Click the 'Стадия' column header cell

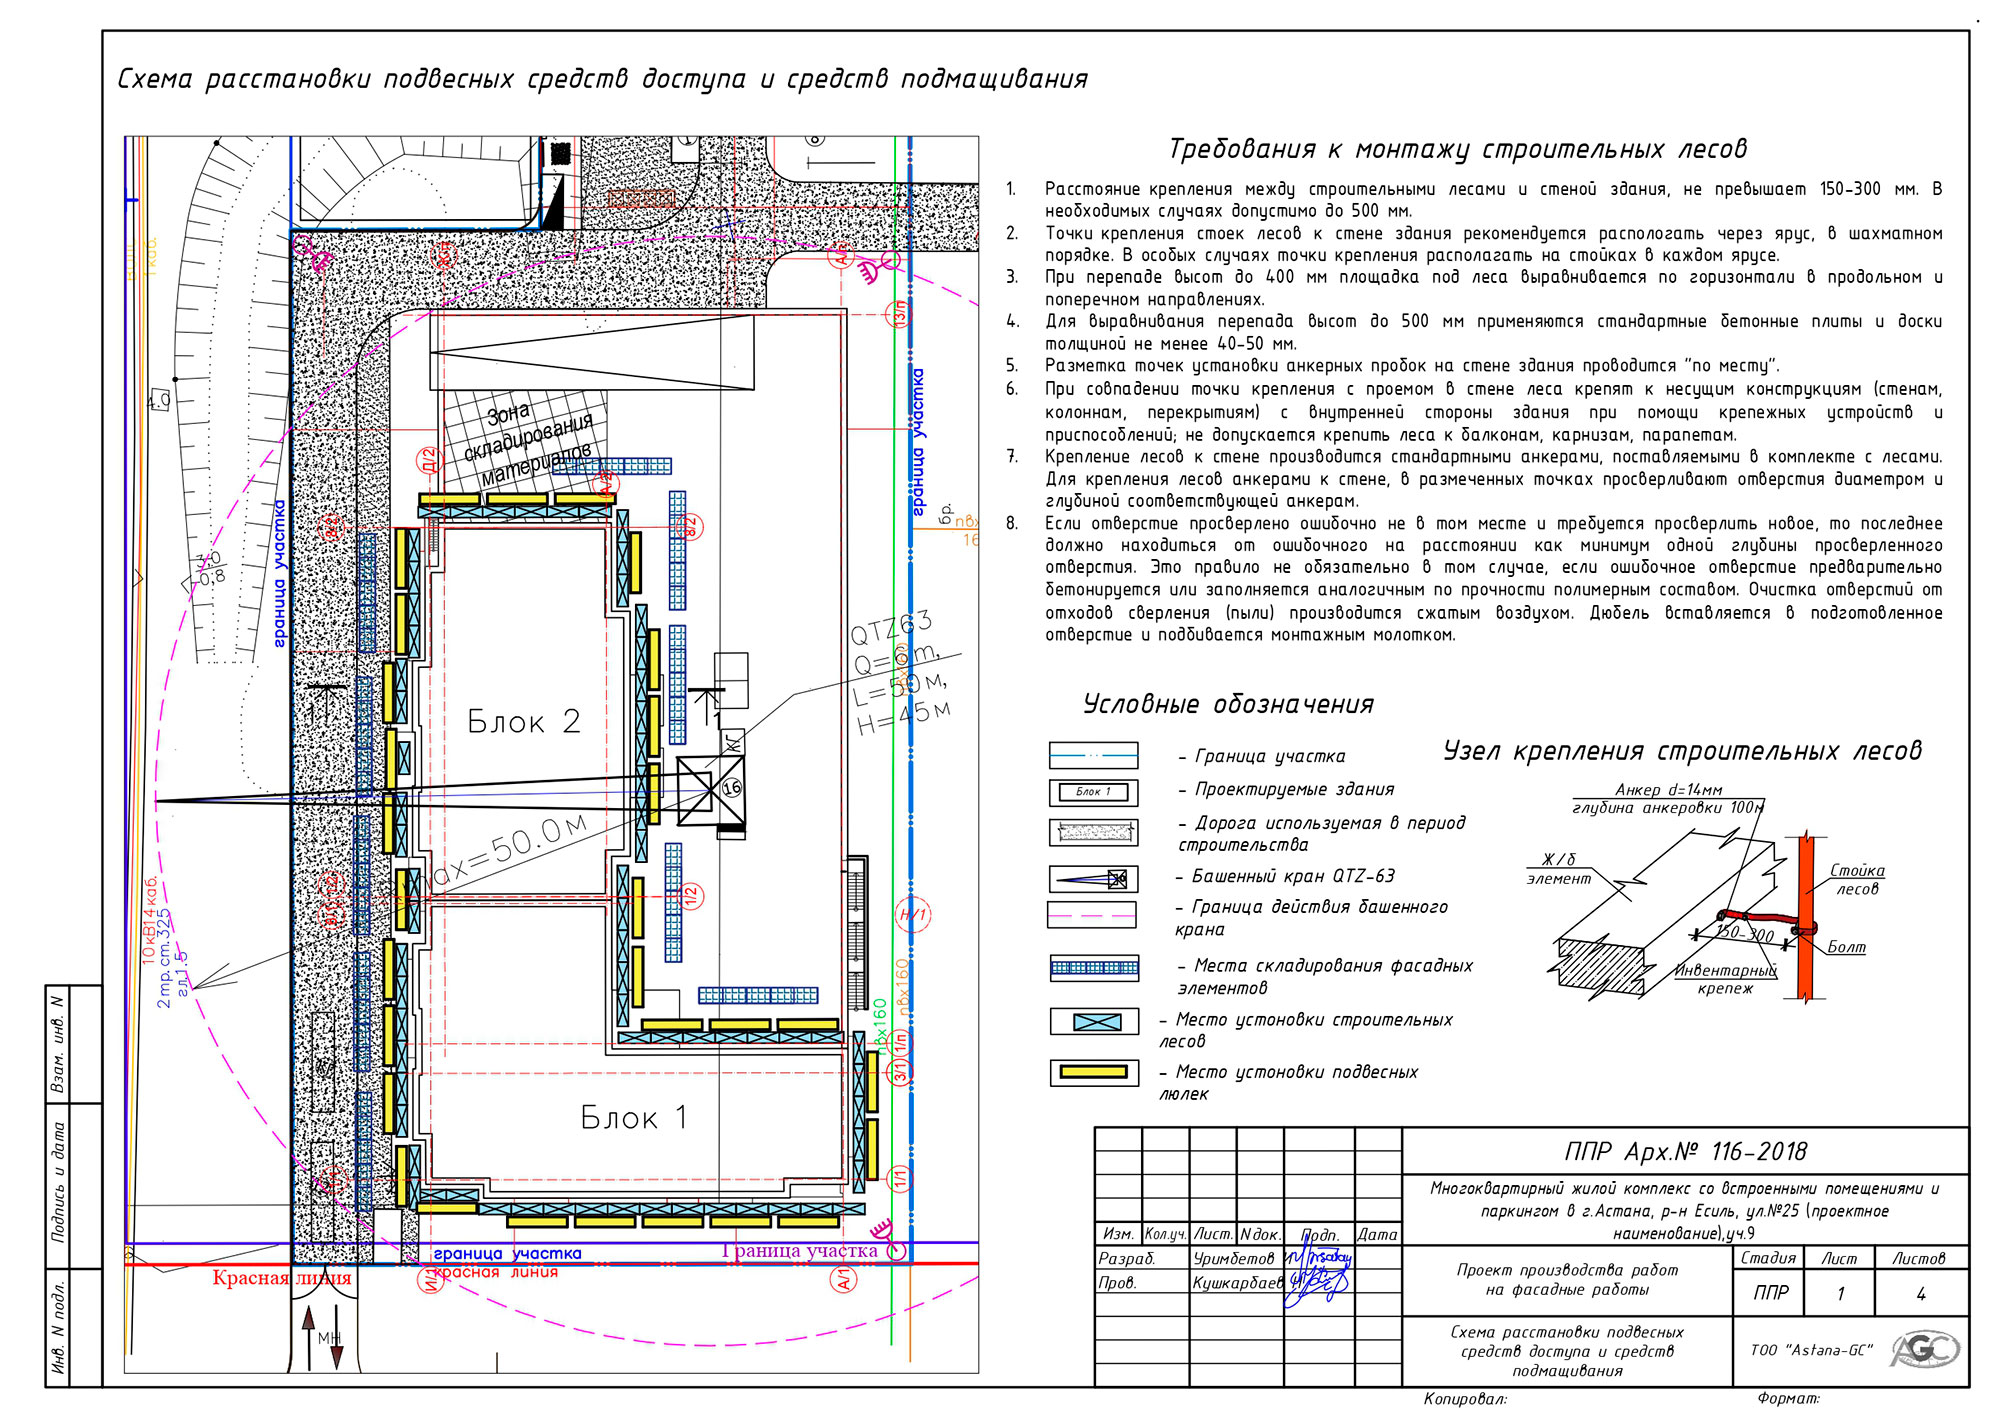(x=1768, y=1258)
